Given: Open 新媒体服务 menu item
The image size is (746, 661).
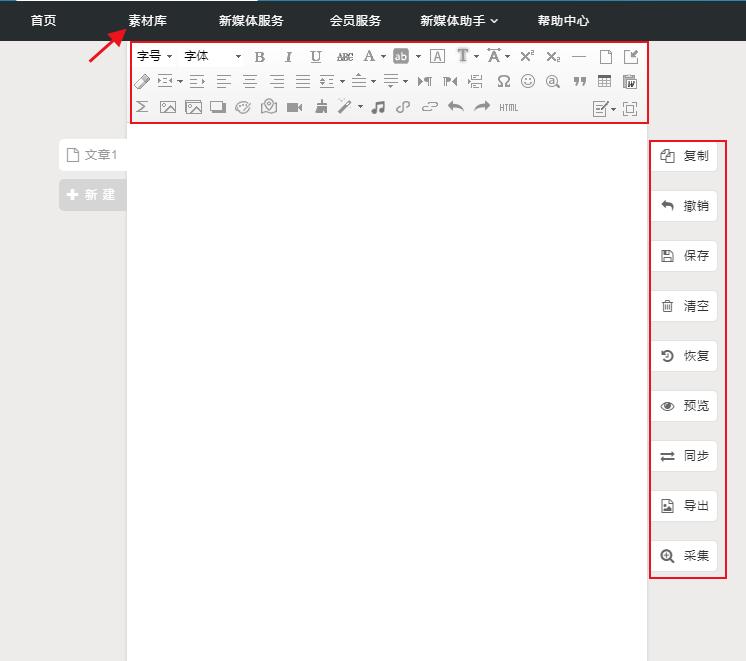Looking at the screenshot, I should (x=251, y=20).
